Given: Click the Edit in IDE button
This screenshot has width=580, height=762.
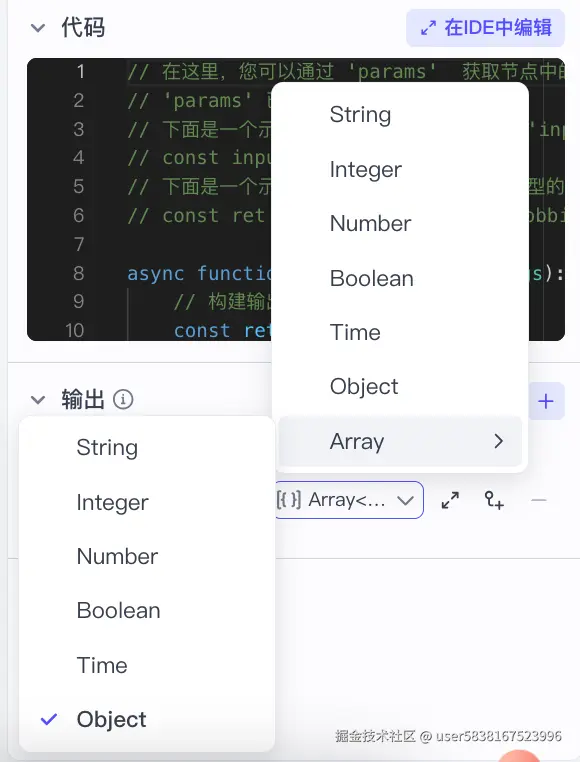Looking at the screenshot, I should (485, 28).
